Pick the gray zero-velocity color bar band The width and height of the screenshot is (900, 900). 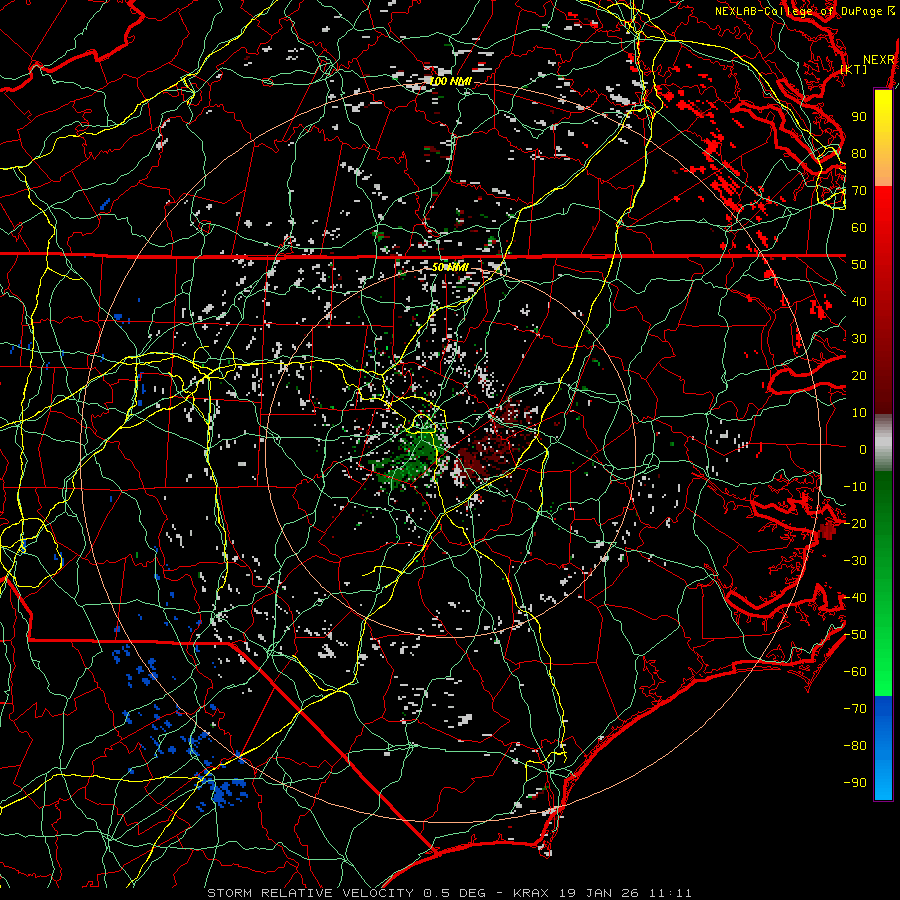[883, 443]
